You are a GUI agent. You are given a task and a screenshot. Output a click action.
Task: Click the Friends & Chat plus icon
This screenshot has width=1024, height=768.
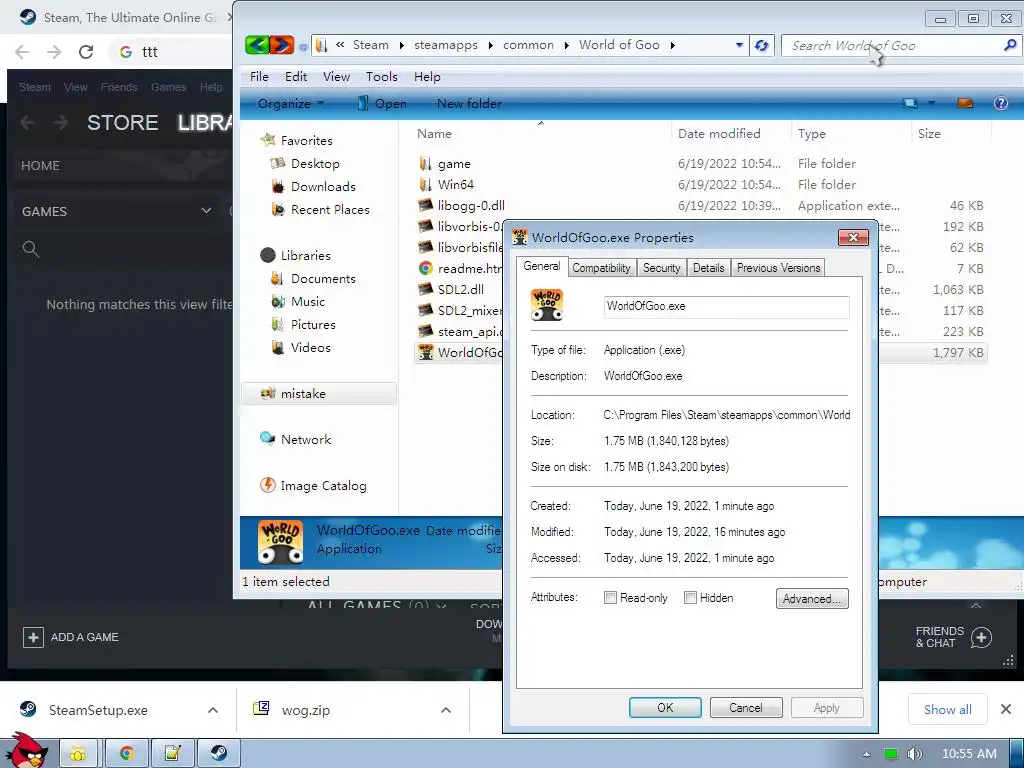point(981,637)
